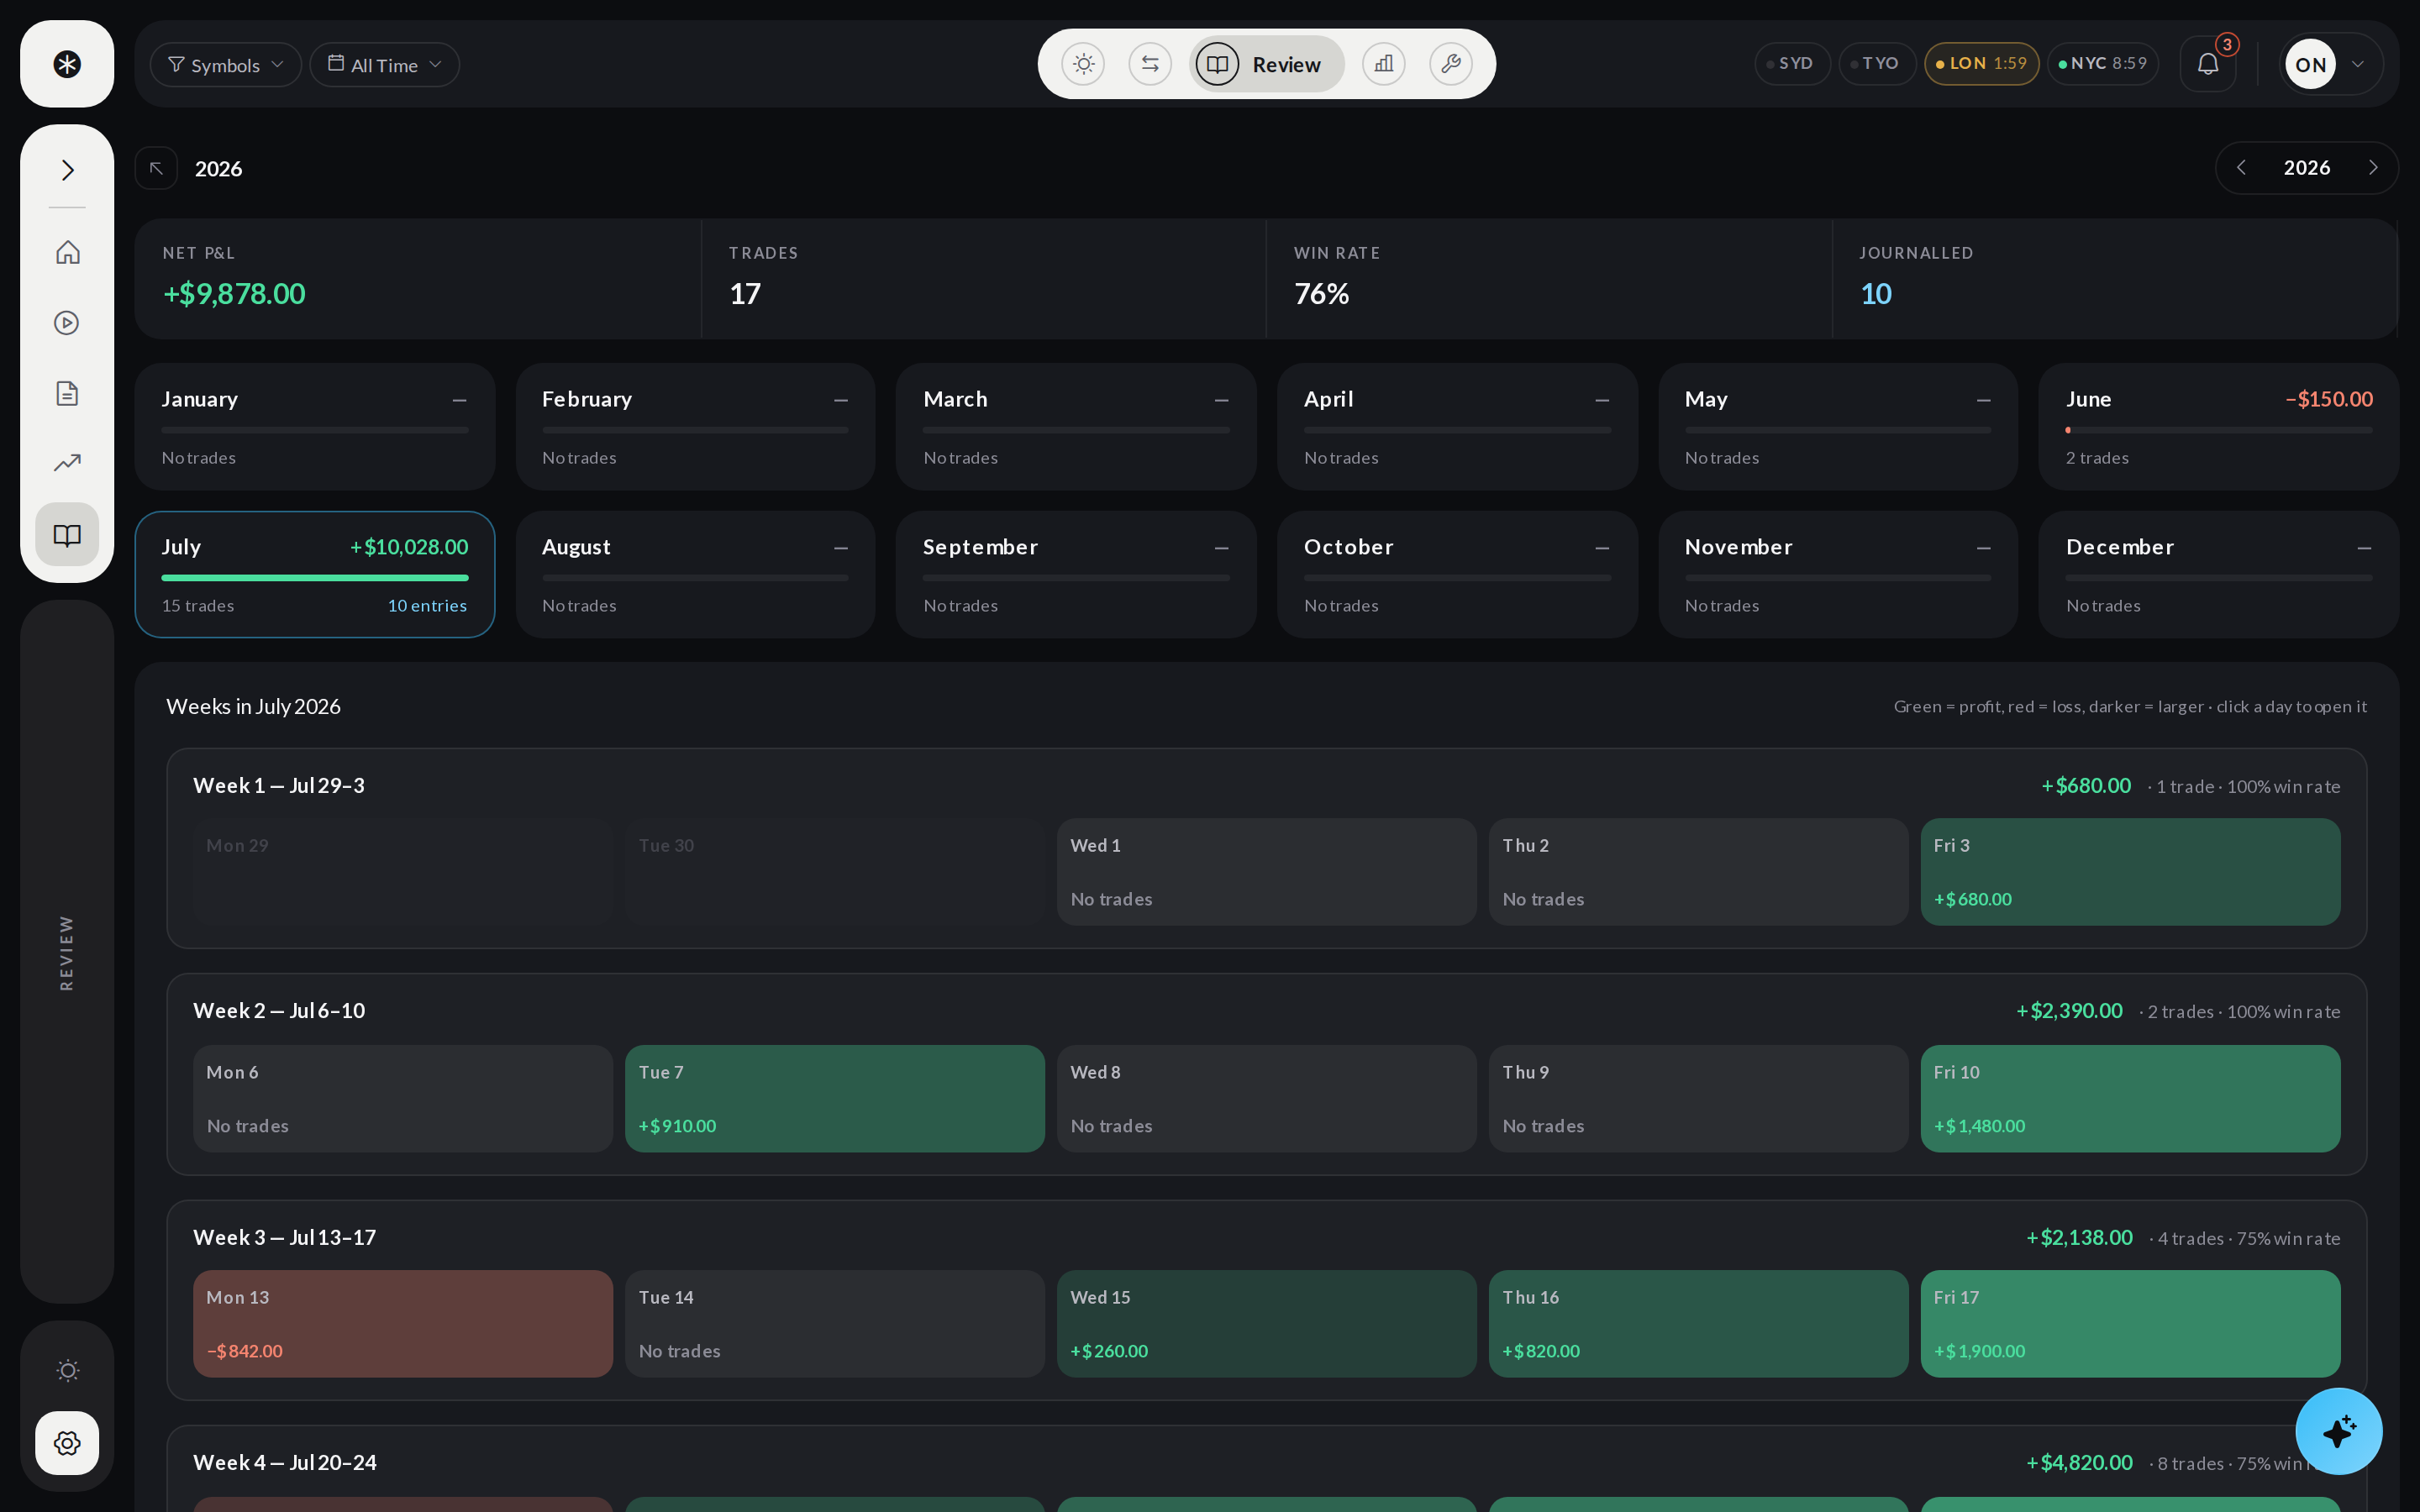
Task: Switch to the sun icon tab in top nav
Action: click(1083, 64)
